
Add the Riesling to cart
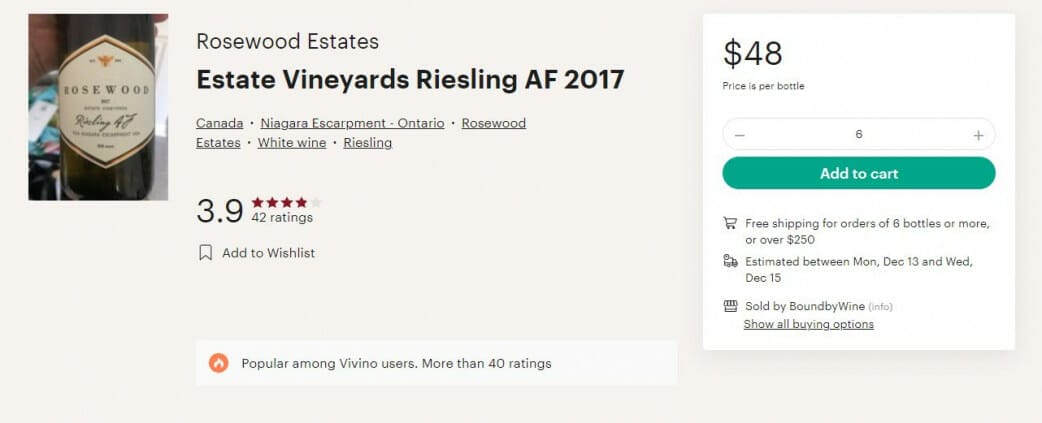(x=859, y=173)
